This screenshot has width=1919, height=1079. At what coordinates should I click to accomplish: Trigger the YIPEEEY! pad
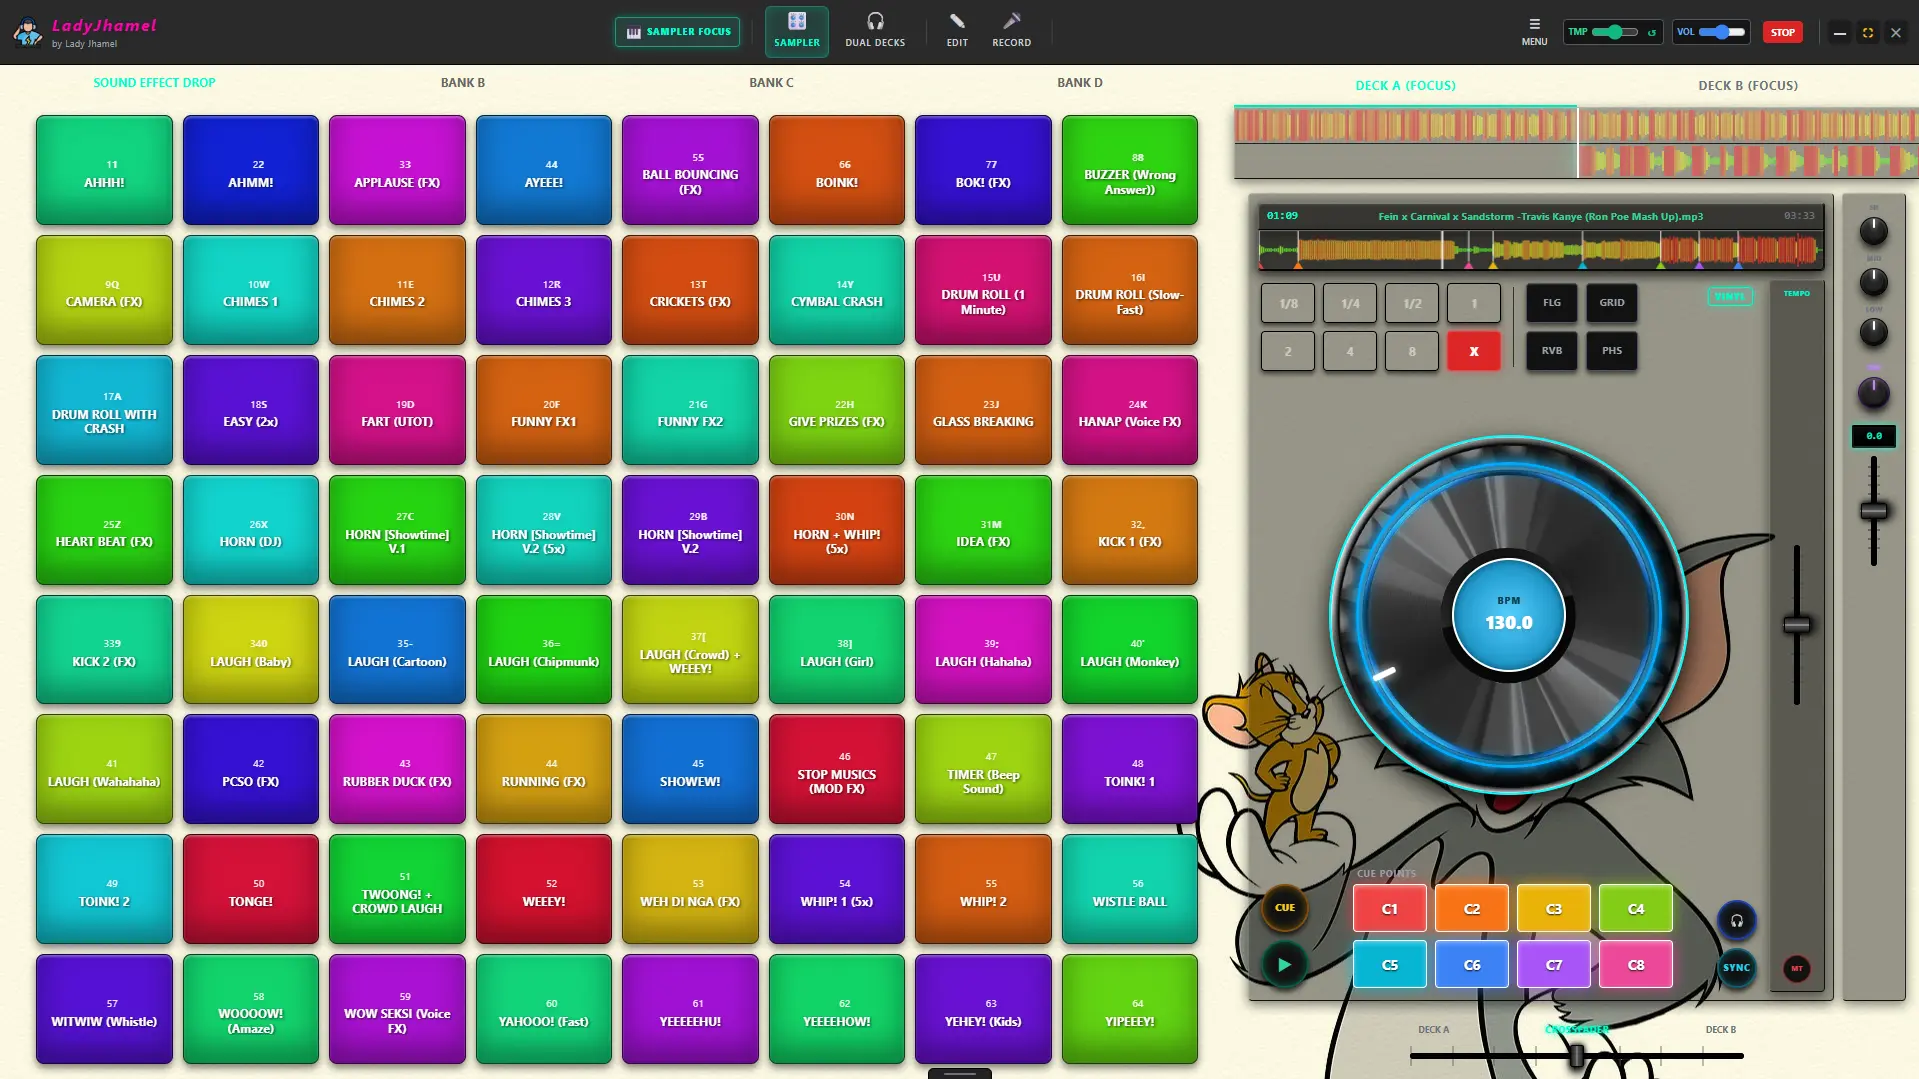pos(1129,1009)
